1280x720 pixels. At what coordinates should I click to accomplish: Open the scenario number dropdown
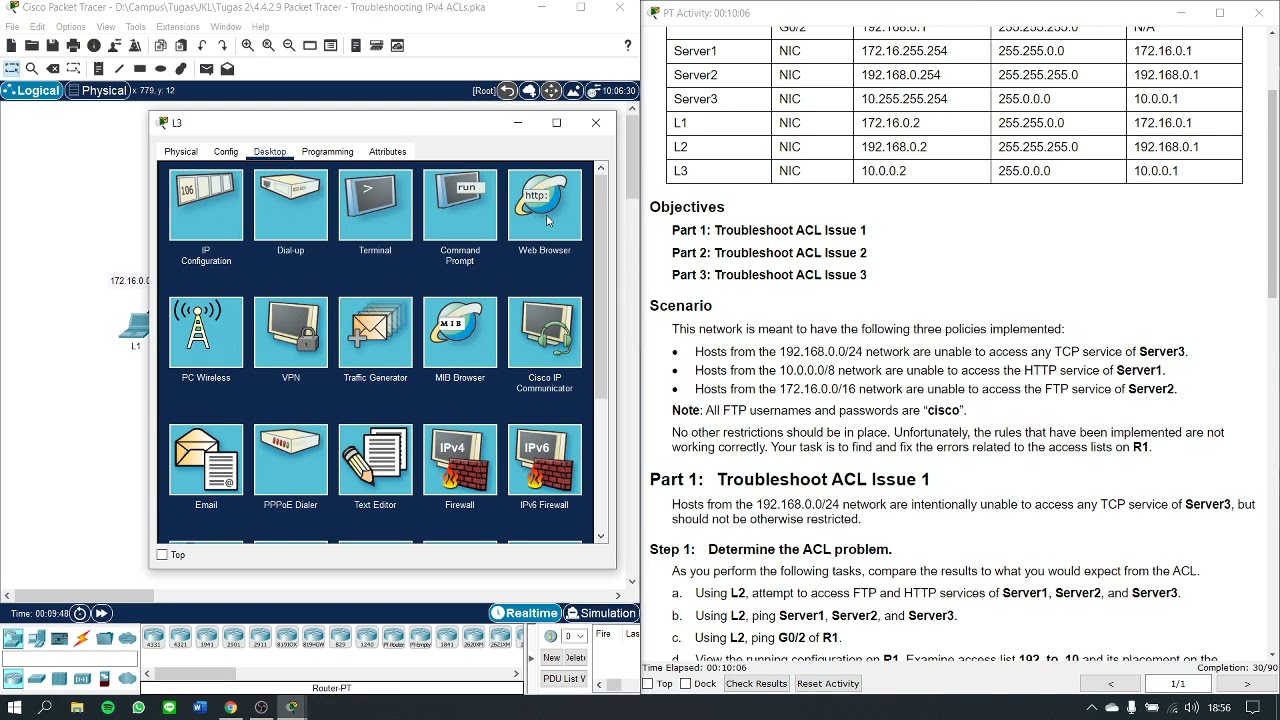(574, 636)
